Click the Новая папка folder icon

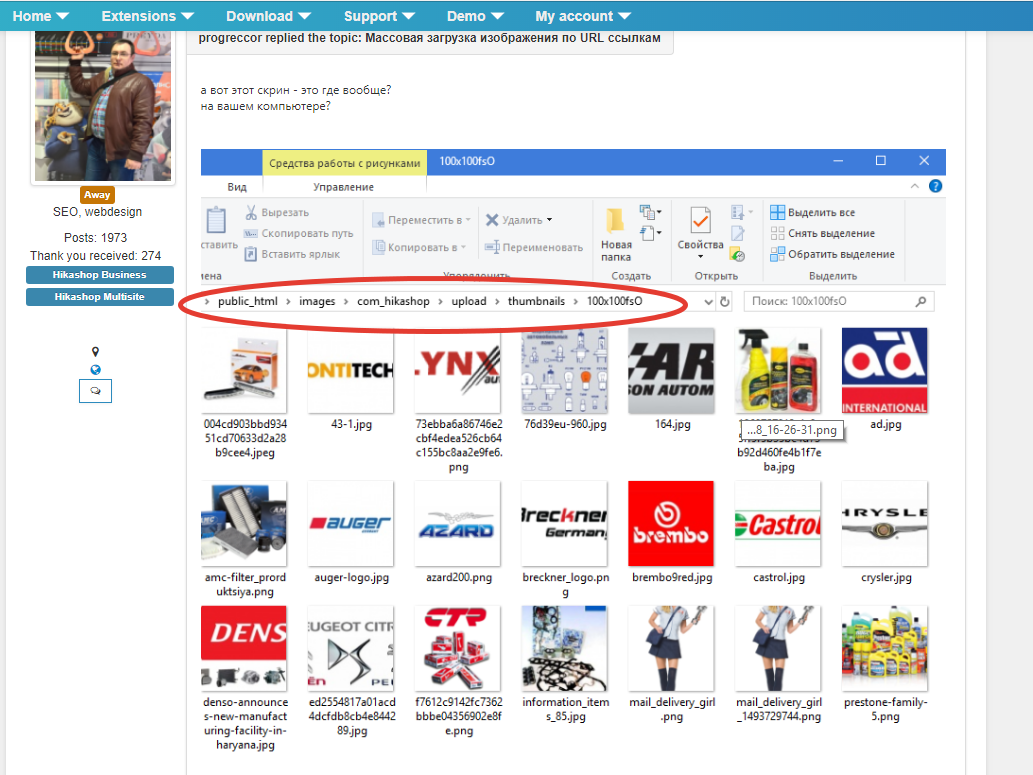point(615,221)
